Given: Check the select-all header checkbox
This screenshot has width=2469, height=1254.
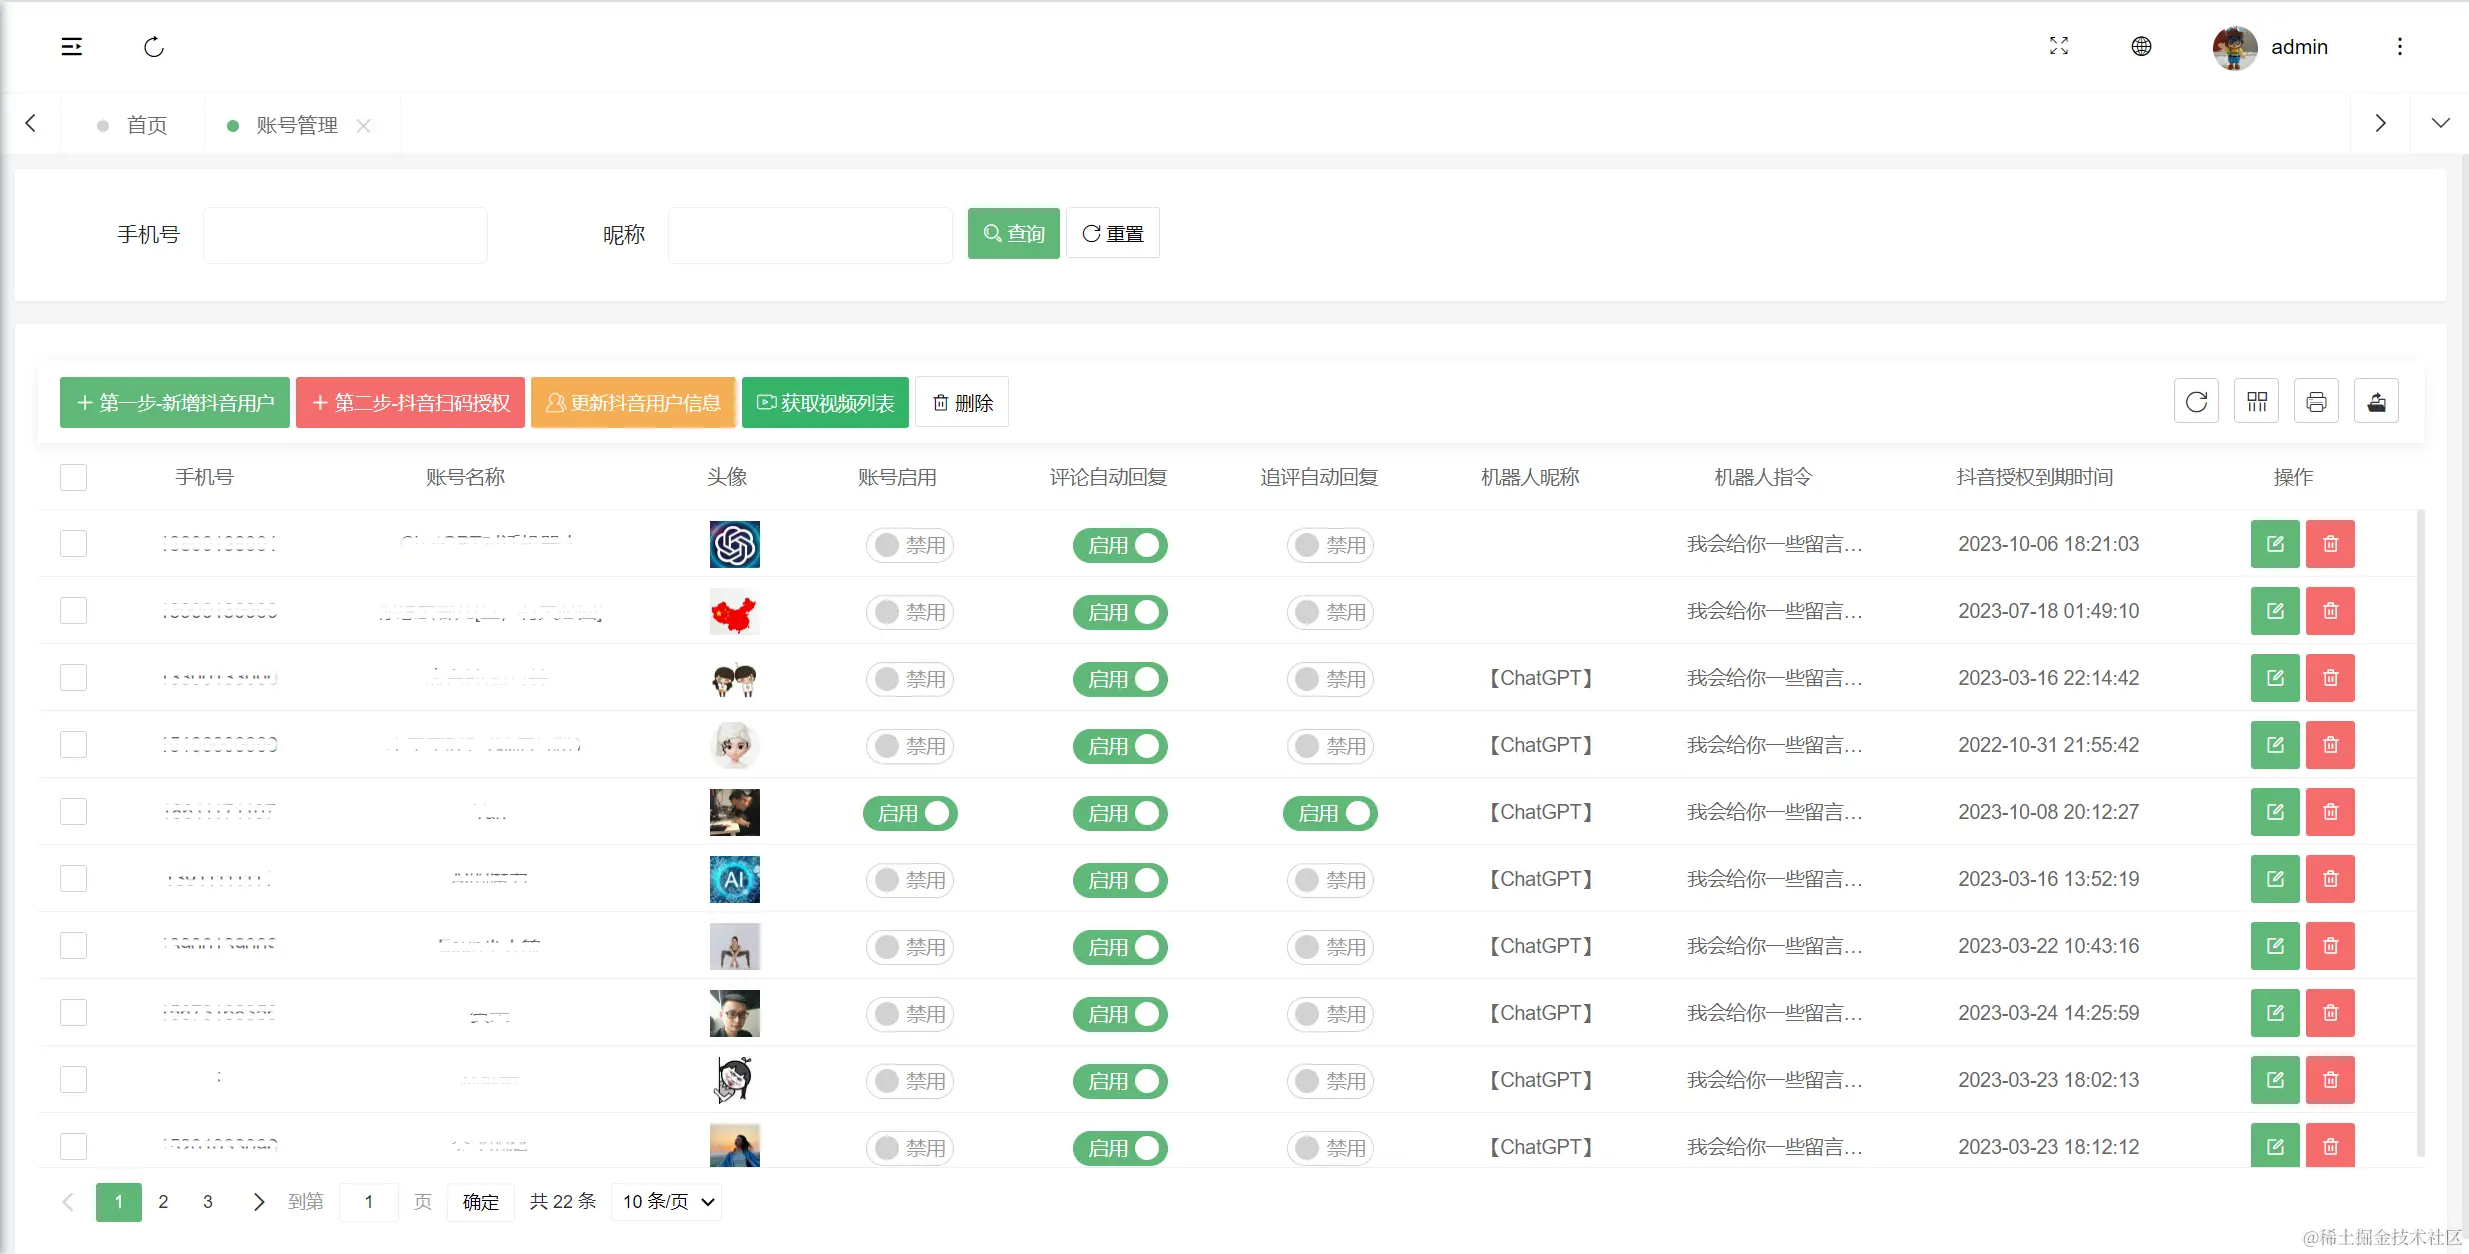Looking at the screenshot, I should (x=73, y=477).
